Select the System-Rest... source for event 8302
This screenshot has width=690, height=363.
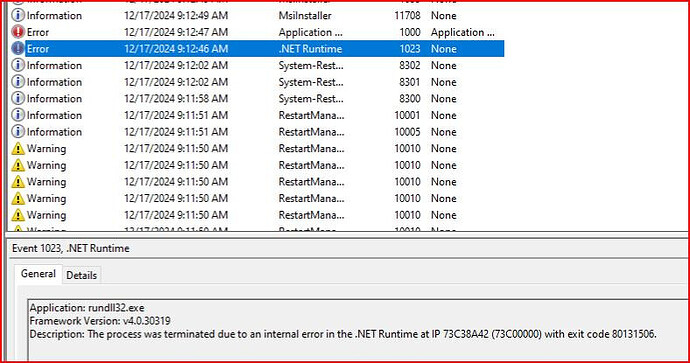(x=311, y=66)
